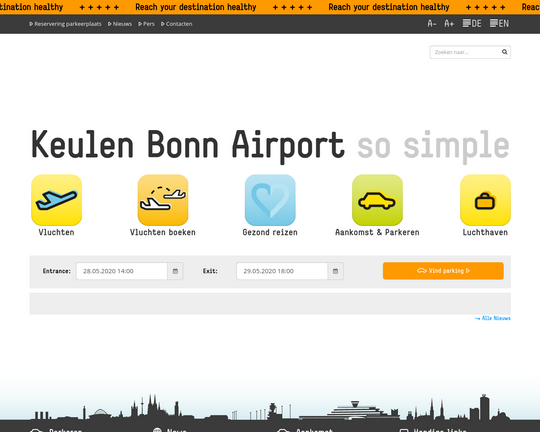
Task: Increase font size with A+
Action: (x=449, y=24)
